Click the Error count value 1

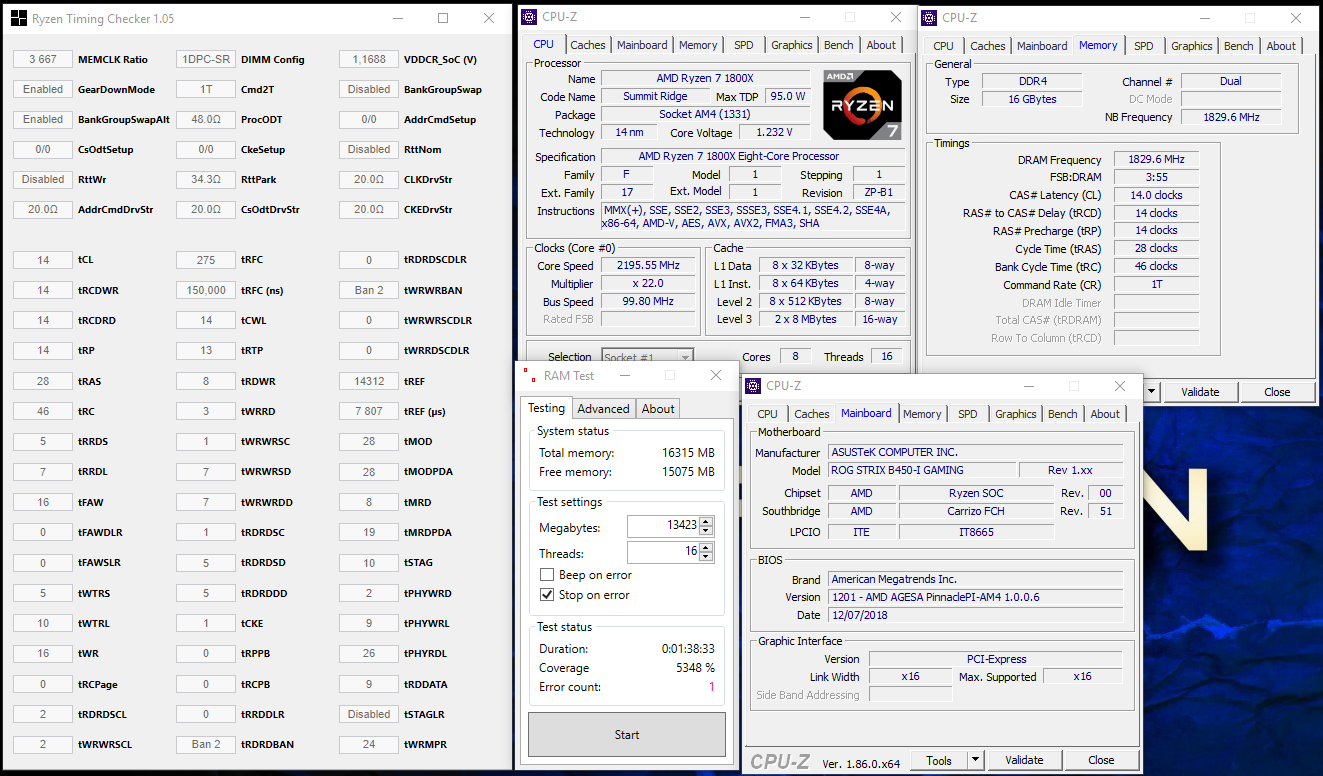[x=712, y=687]
